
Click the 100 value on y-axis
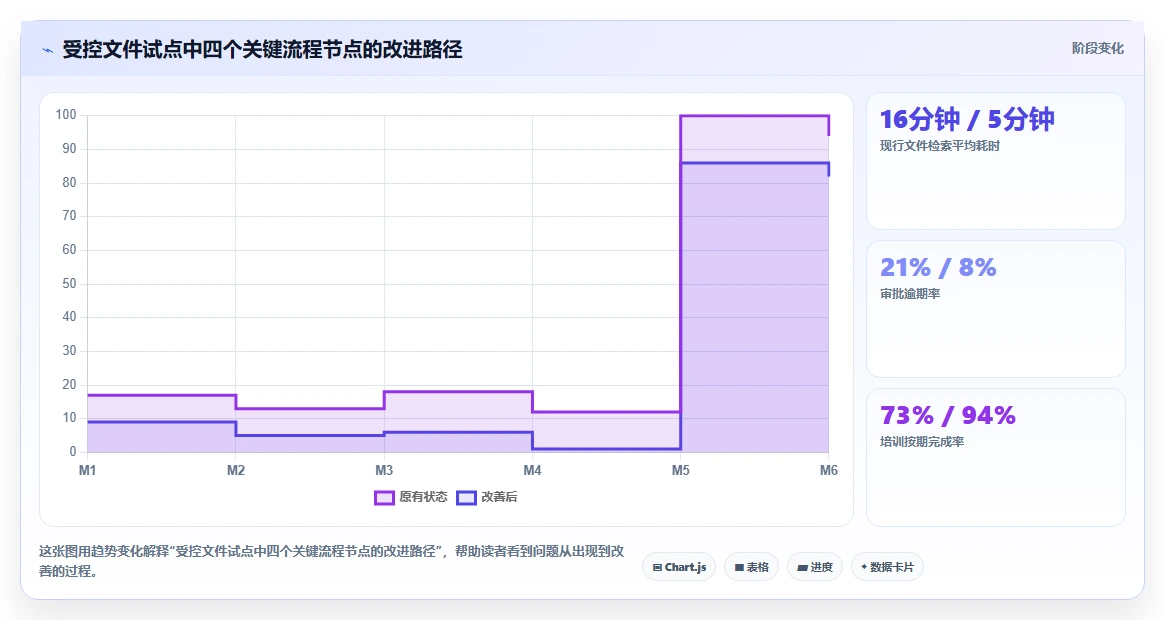pos(66,114)
